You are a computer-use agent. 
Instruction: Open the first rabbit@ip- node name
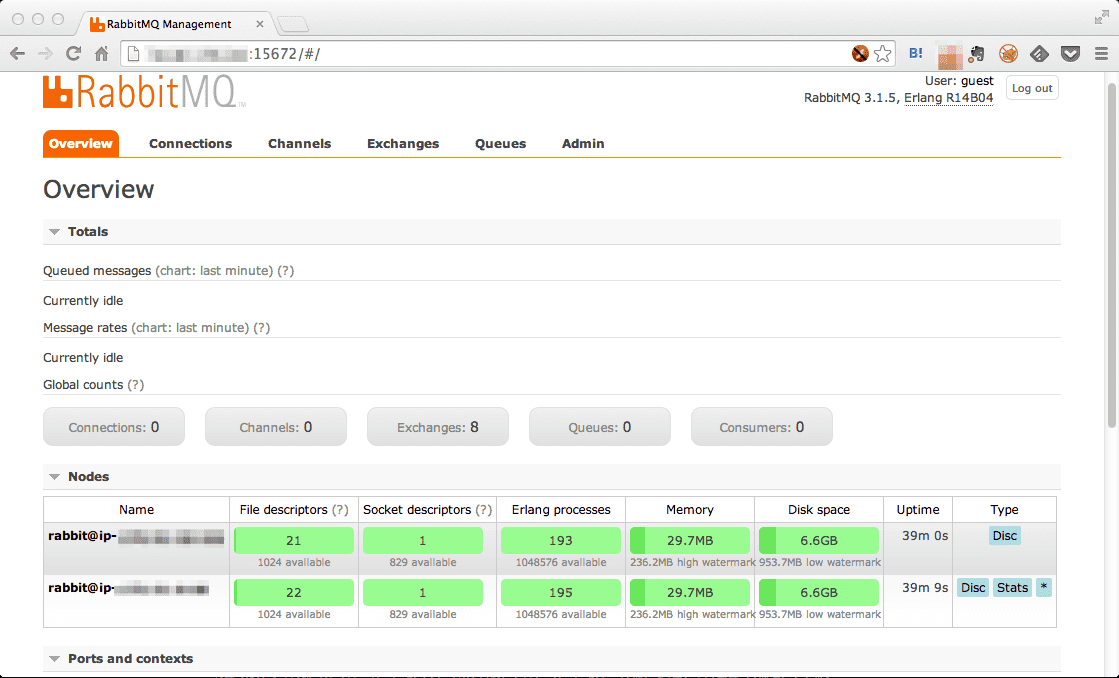(136, 536)
